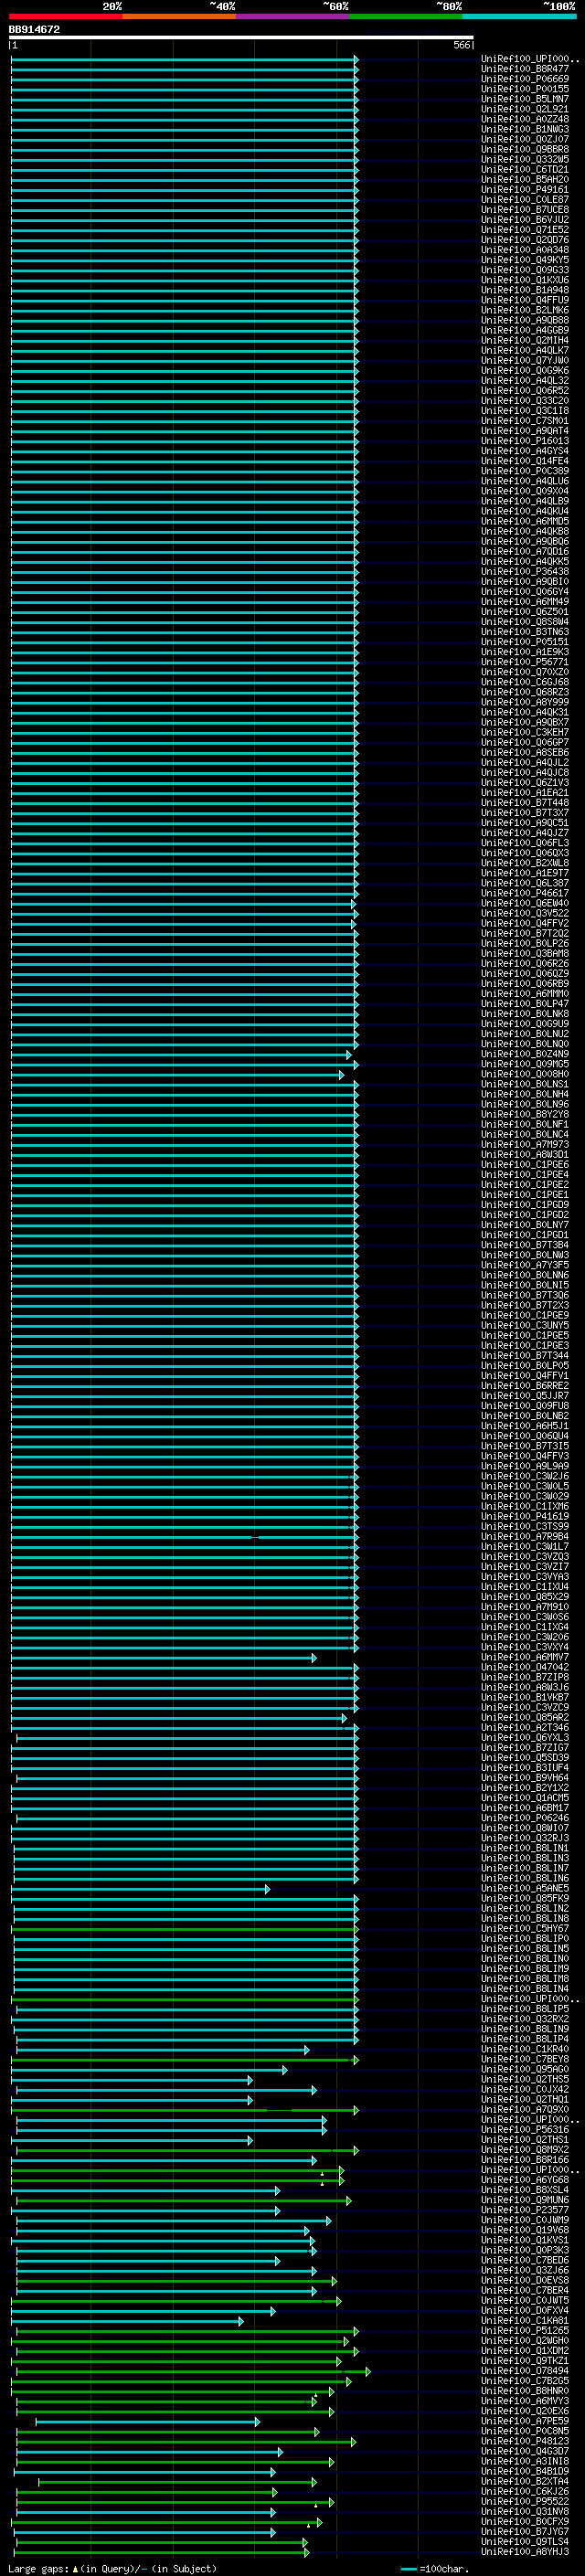Select hit label UniRef100_P06246
This screenshot has height=2576, width=585.
[525, 1818]
